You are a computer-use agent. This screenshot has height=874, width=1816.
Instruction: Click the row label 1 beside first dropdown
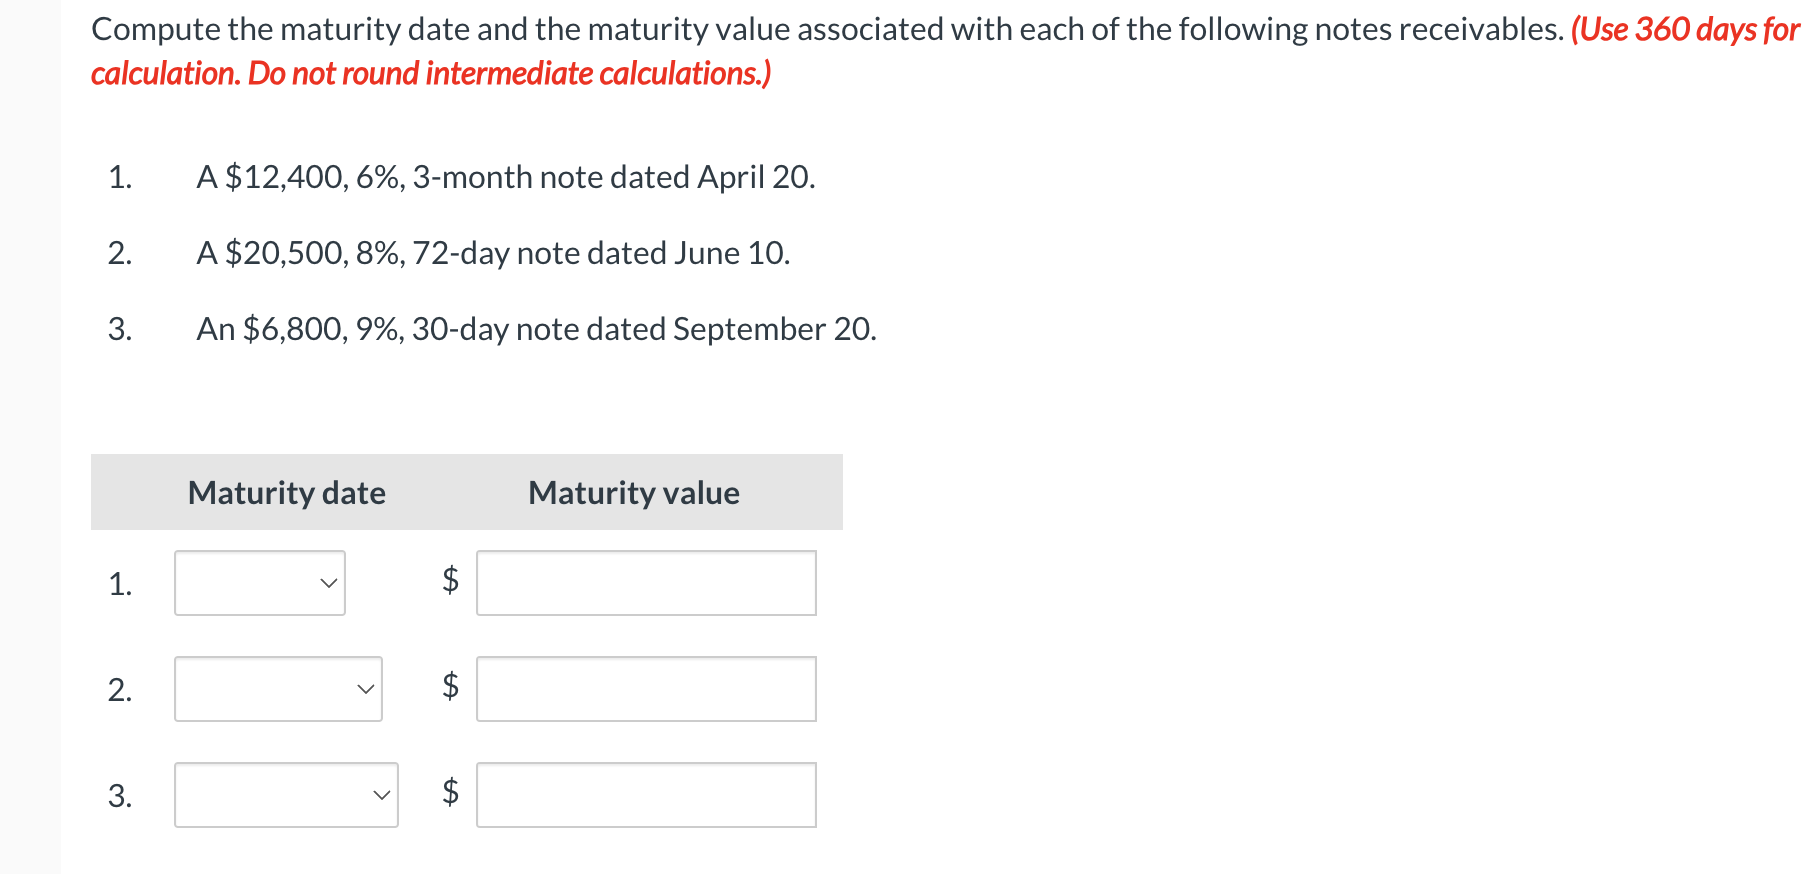point(121,583)
